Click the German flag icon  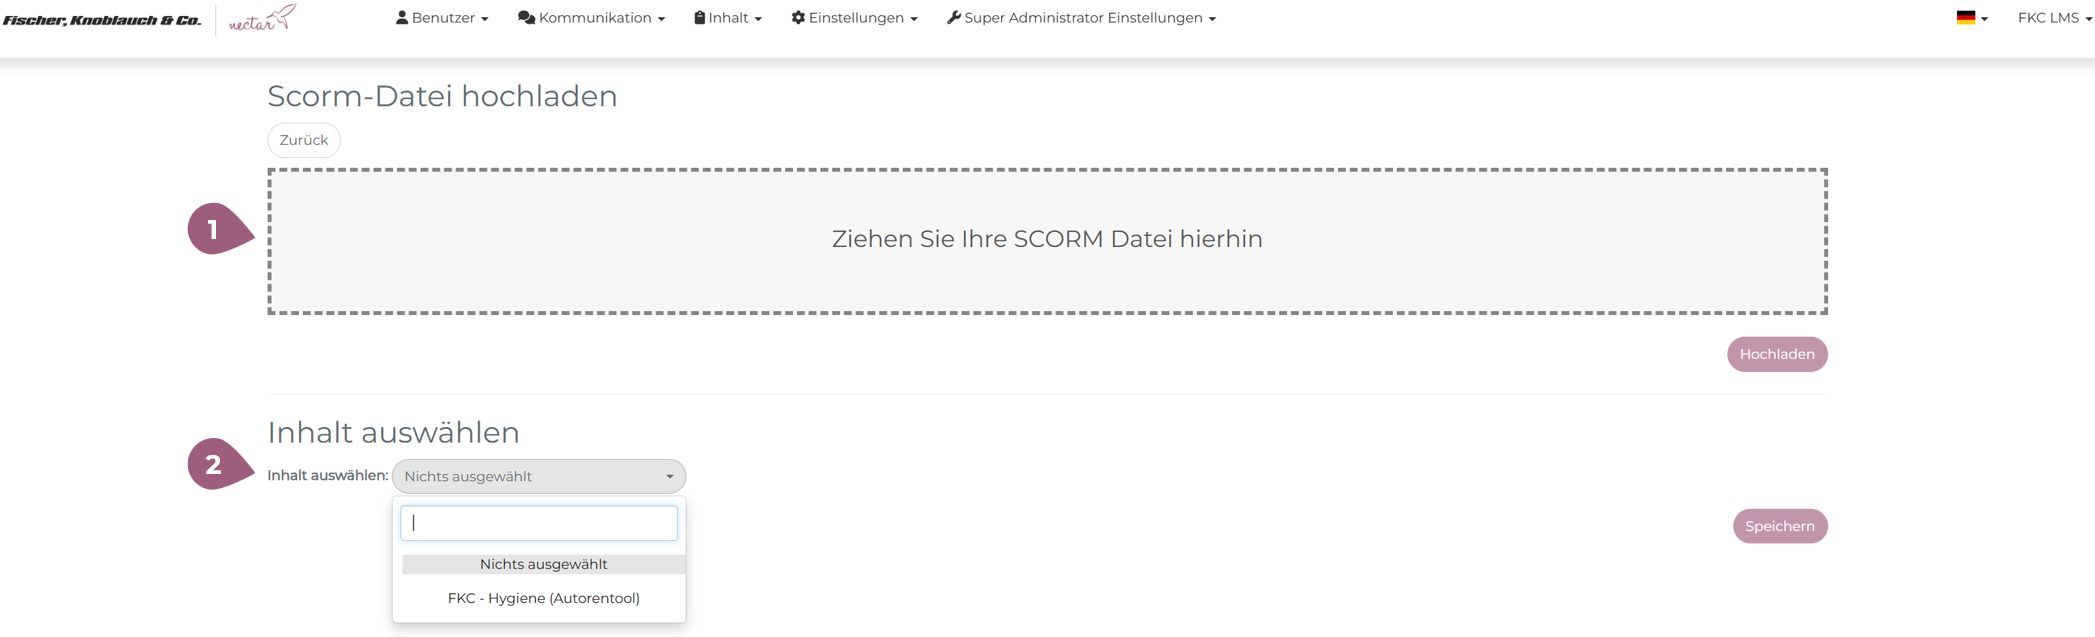1966,18
